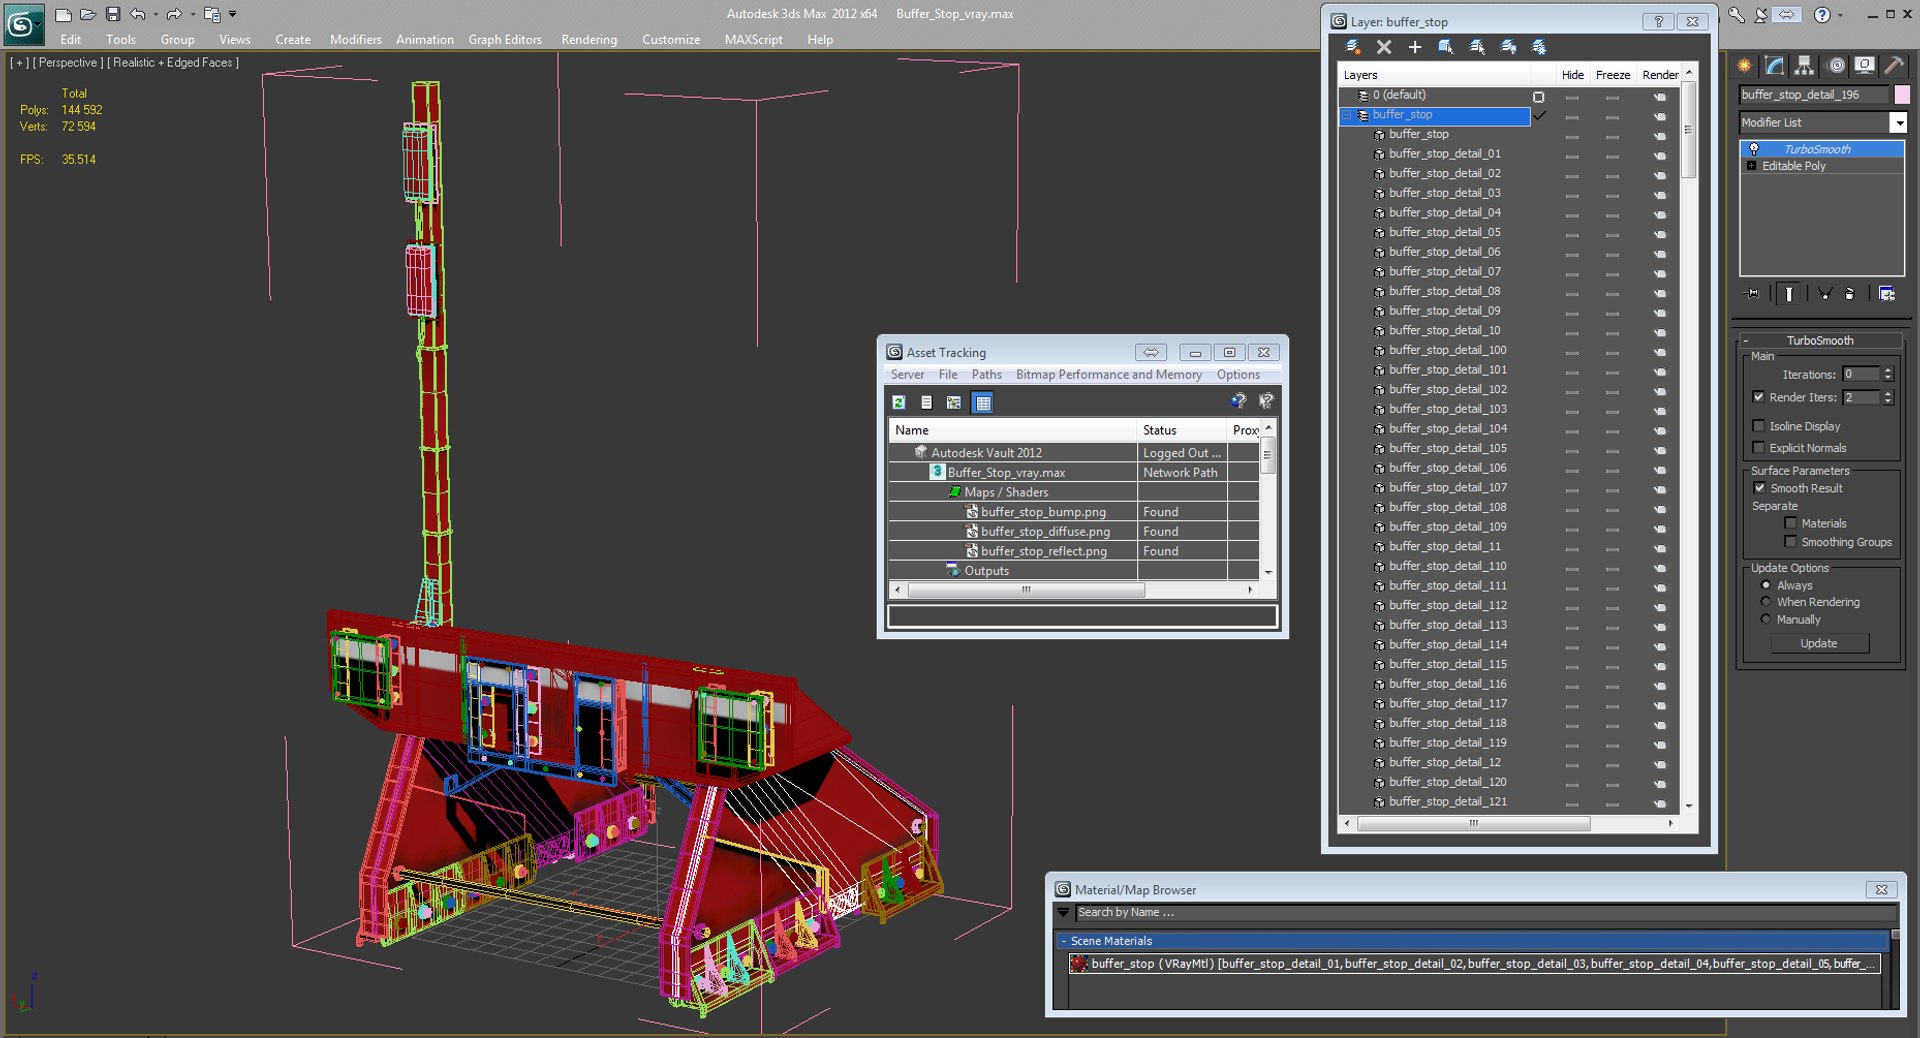Enable Isoline Display checkbox
The image size is (1920, 1038).
click(1759, 426)
